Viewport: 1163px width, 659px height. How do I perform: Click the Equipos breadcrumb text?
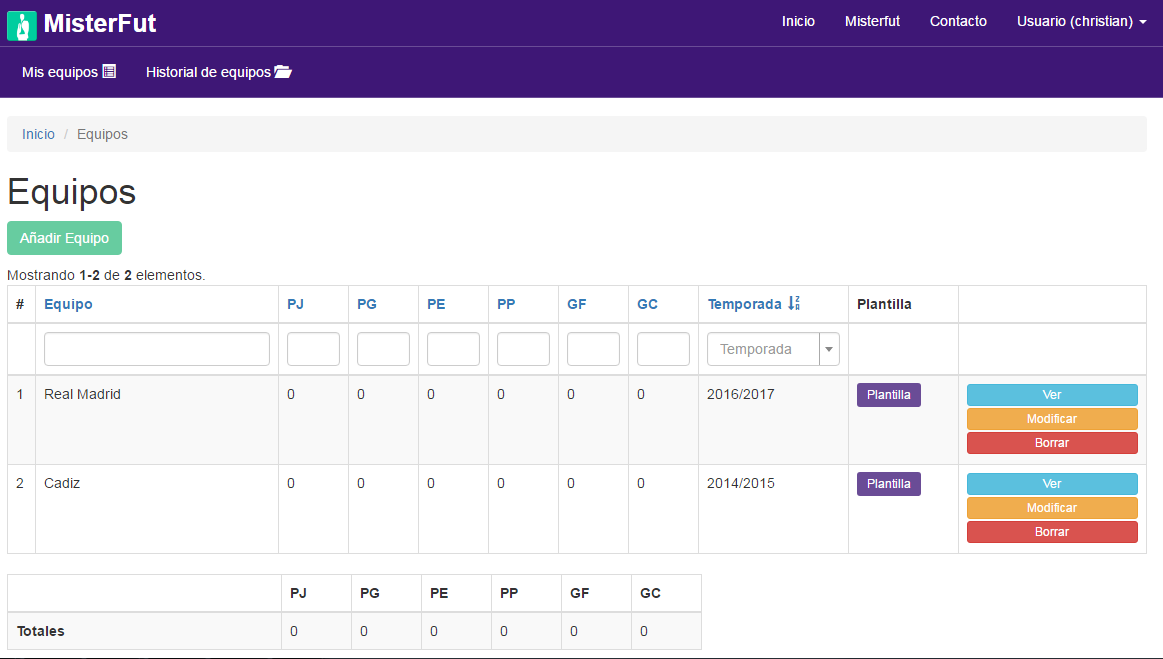pyautogui.click(x=102, y=134)
